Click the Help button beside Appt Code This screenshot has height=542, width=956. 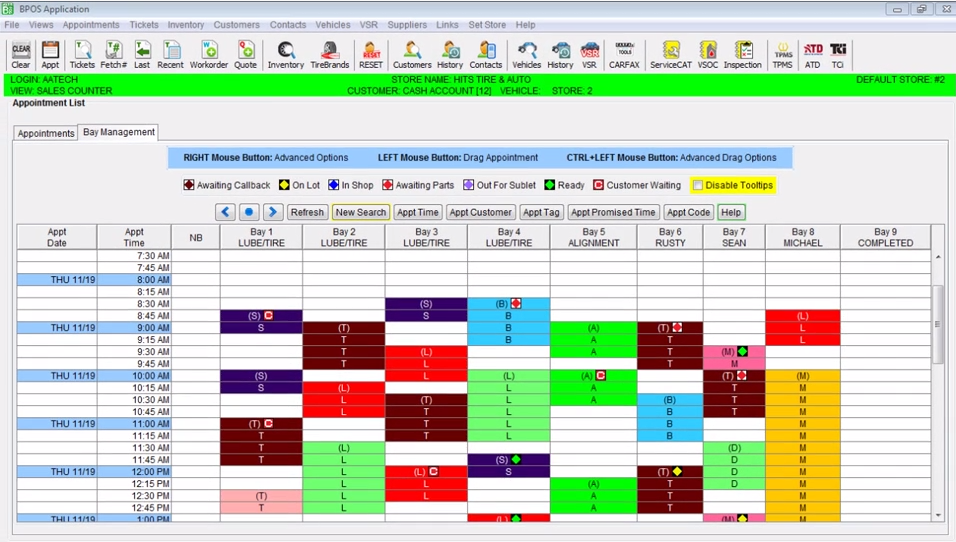click(x=731, y=212)
